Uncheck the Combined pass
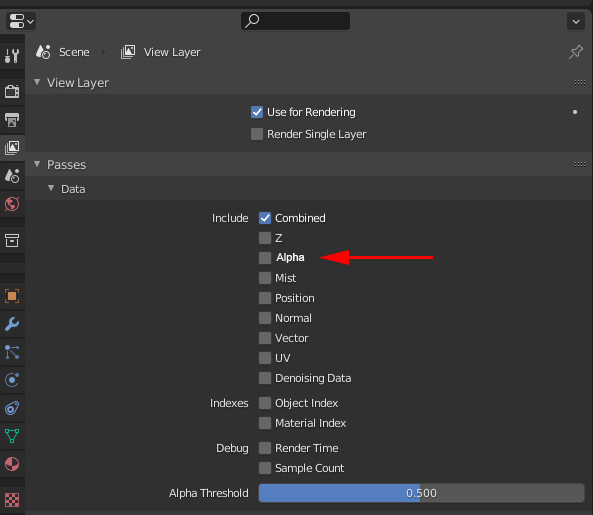Image resolution: width=593 pixels, height=515 pixels. pos(265,218)
